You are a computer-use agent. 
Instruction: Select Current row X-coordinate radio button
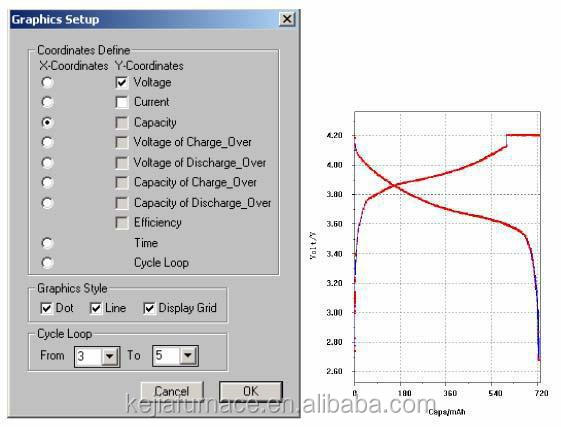(47, 102)
